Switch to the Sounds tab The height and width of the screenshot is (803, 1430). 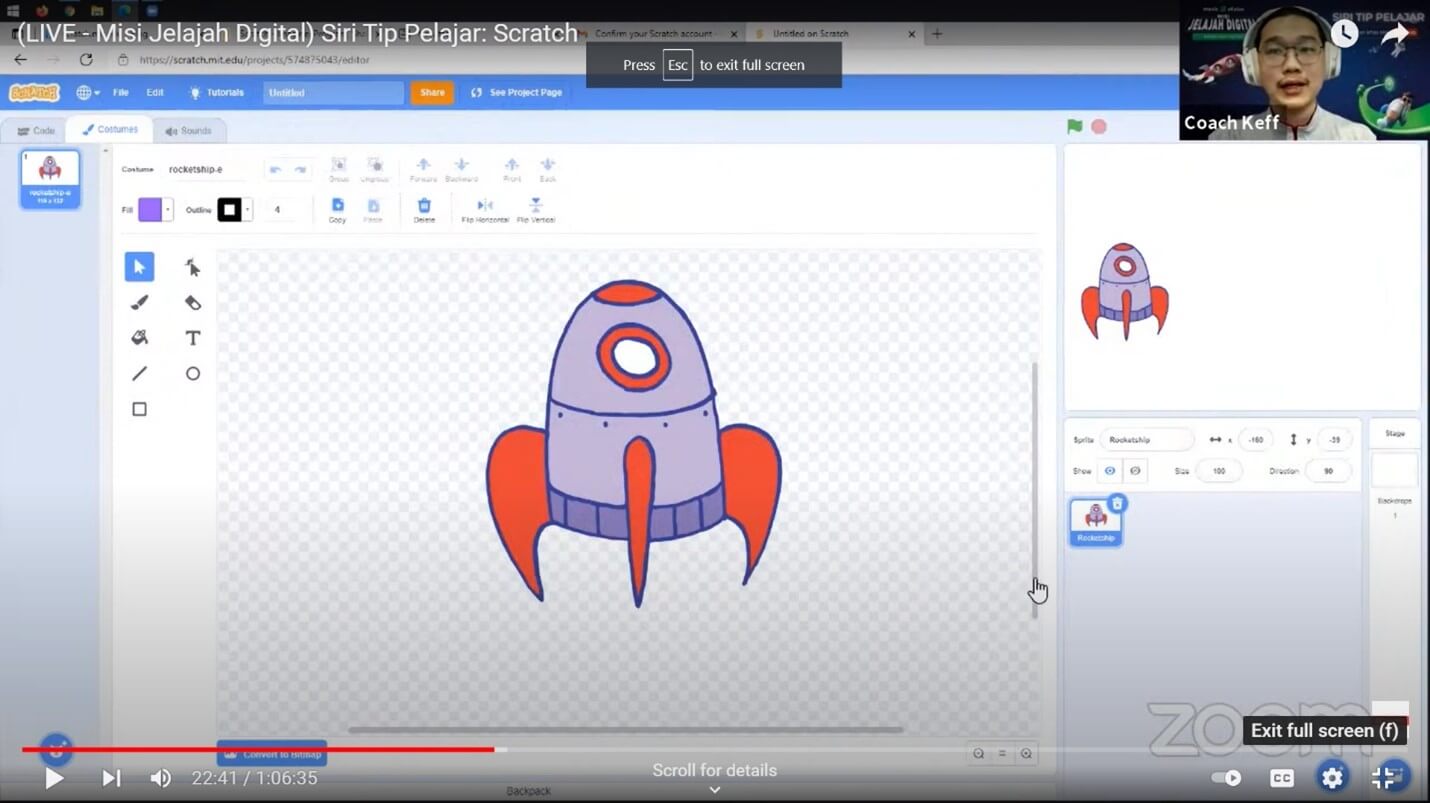pos(189,131)
